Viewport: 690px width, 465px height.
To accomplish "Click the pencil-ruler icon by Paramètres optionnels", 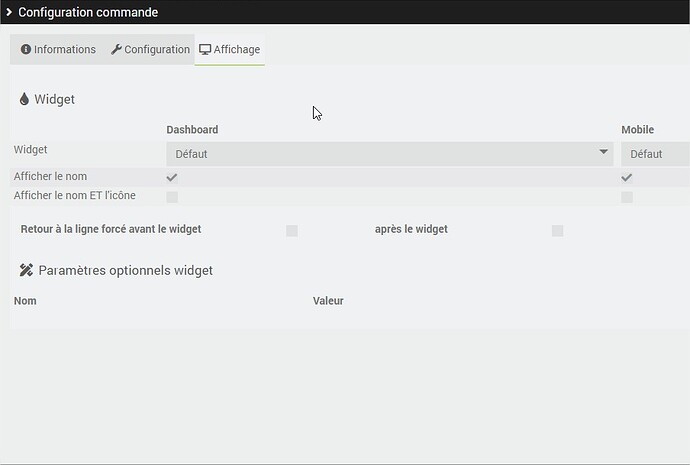I will point(26,270).
